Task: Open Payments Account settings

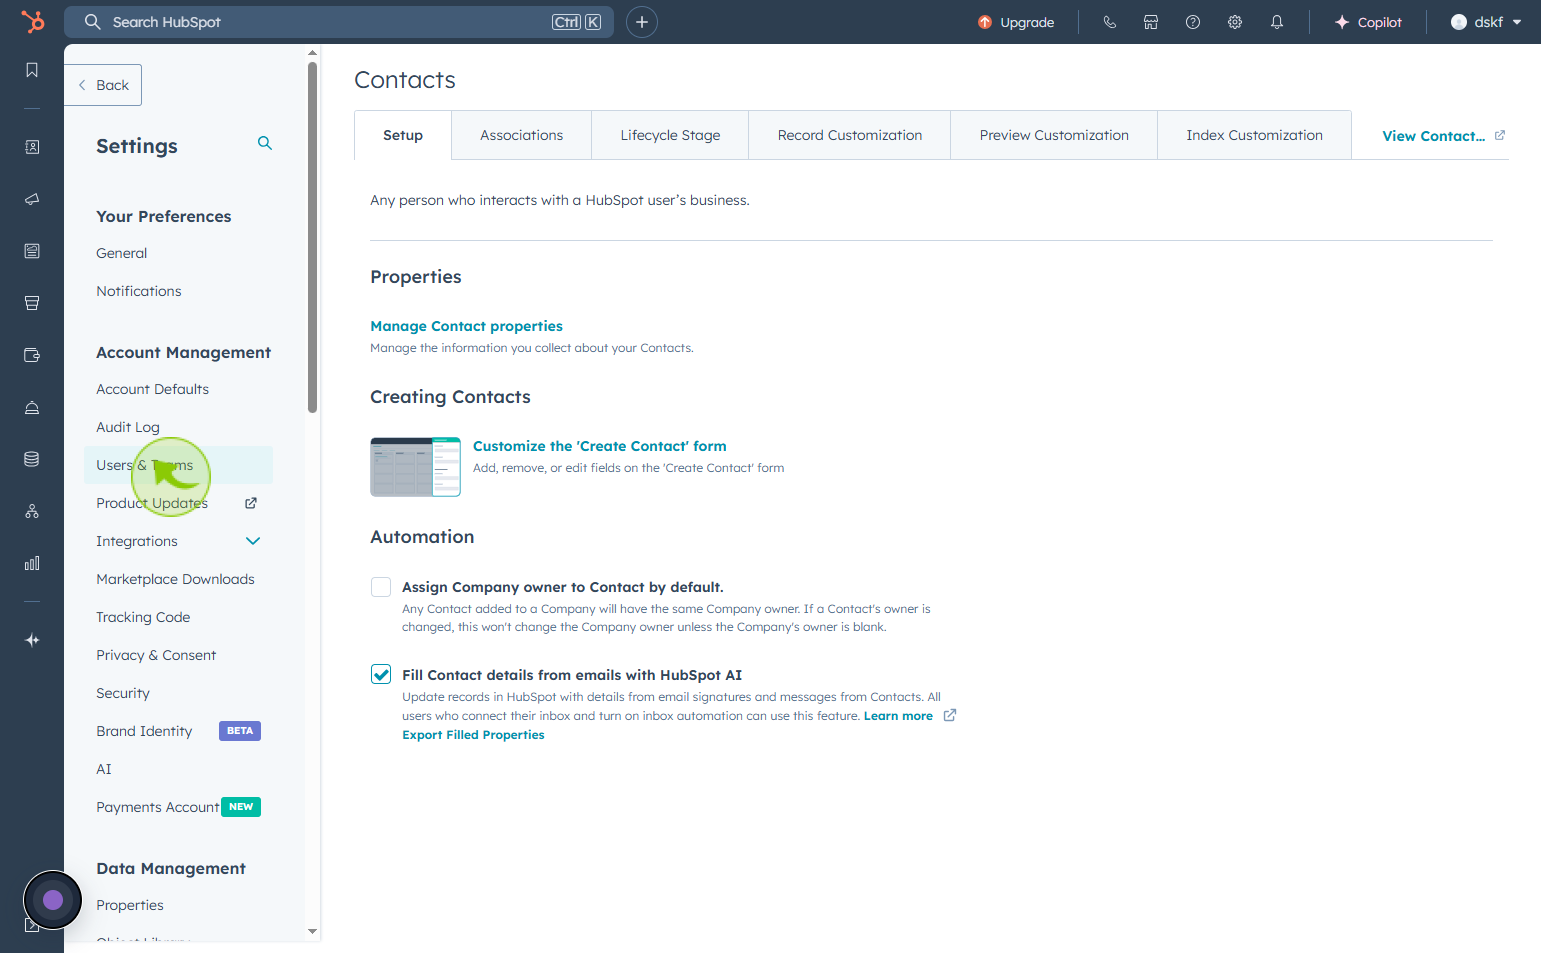Action: (x=158, y=807)
